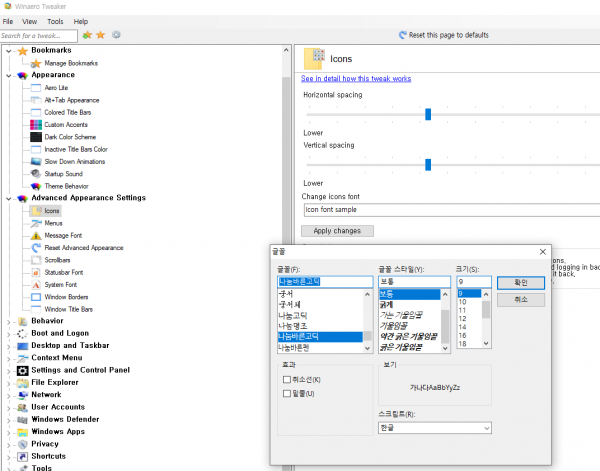Select Dark Color Scheme icon item
Viewport: 600px width, 471px height.
36,137
